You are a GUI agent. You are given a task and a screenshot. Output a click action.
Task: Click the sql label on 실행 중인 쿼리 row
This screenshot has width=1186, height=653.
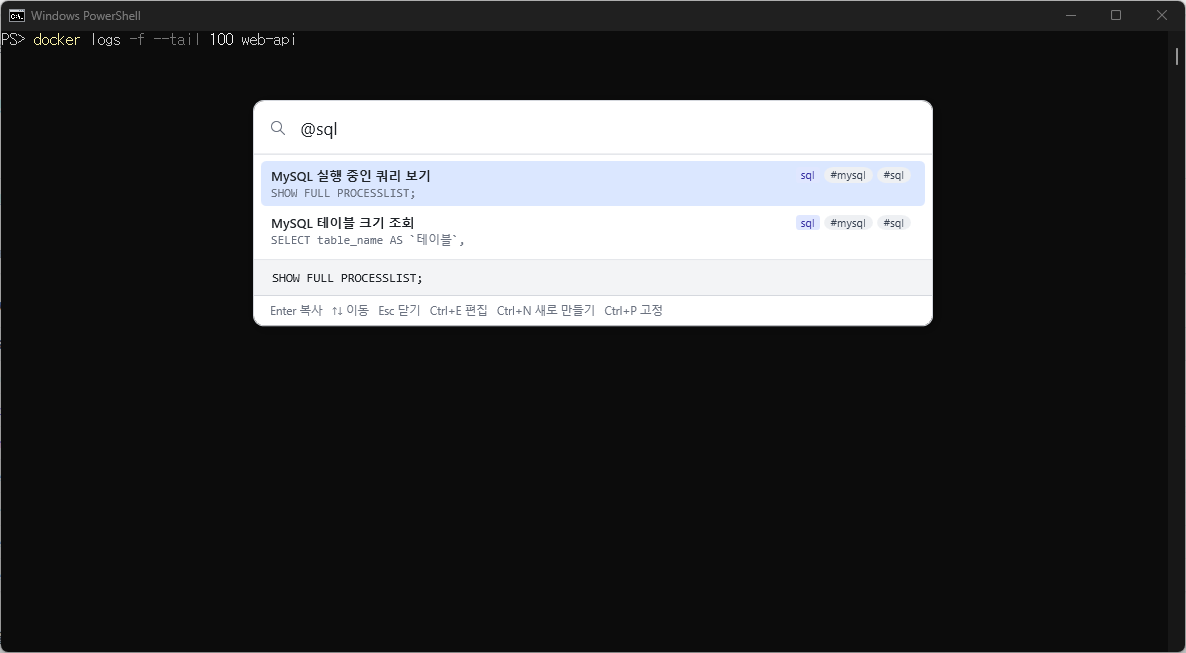pos(807,176)
